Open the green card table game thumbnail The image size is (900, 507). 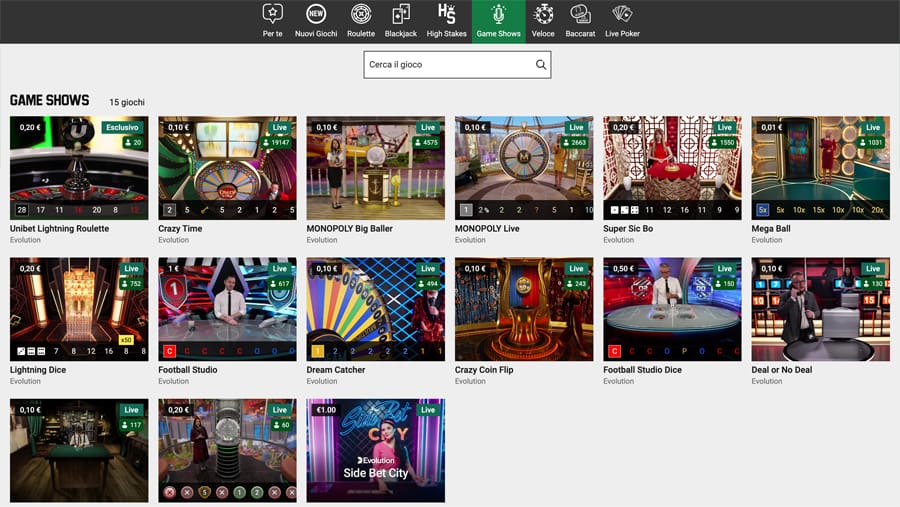coord(79,451)
